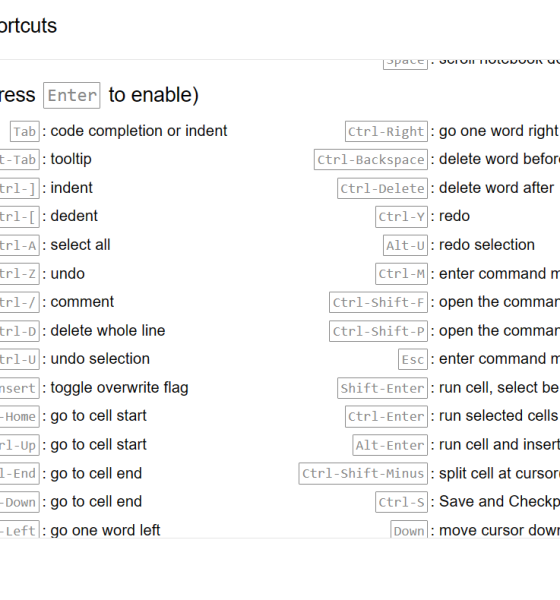Click the Ctrl-S save shortcut badge
560x600 pixels.
tap(402, 502)
